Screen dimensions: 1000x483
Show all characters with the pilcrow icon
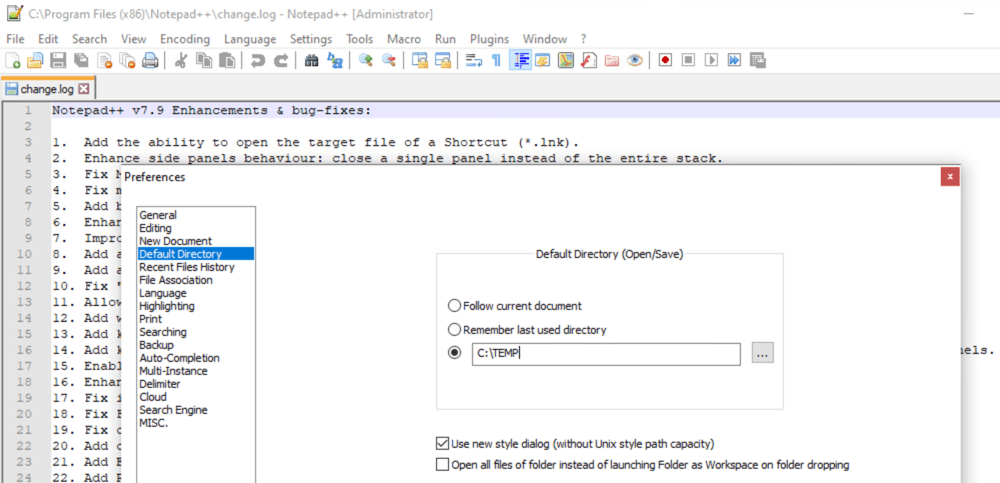point(496,61)
